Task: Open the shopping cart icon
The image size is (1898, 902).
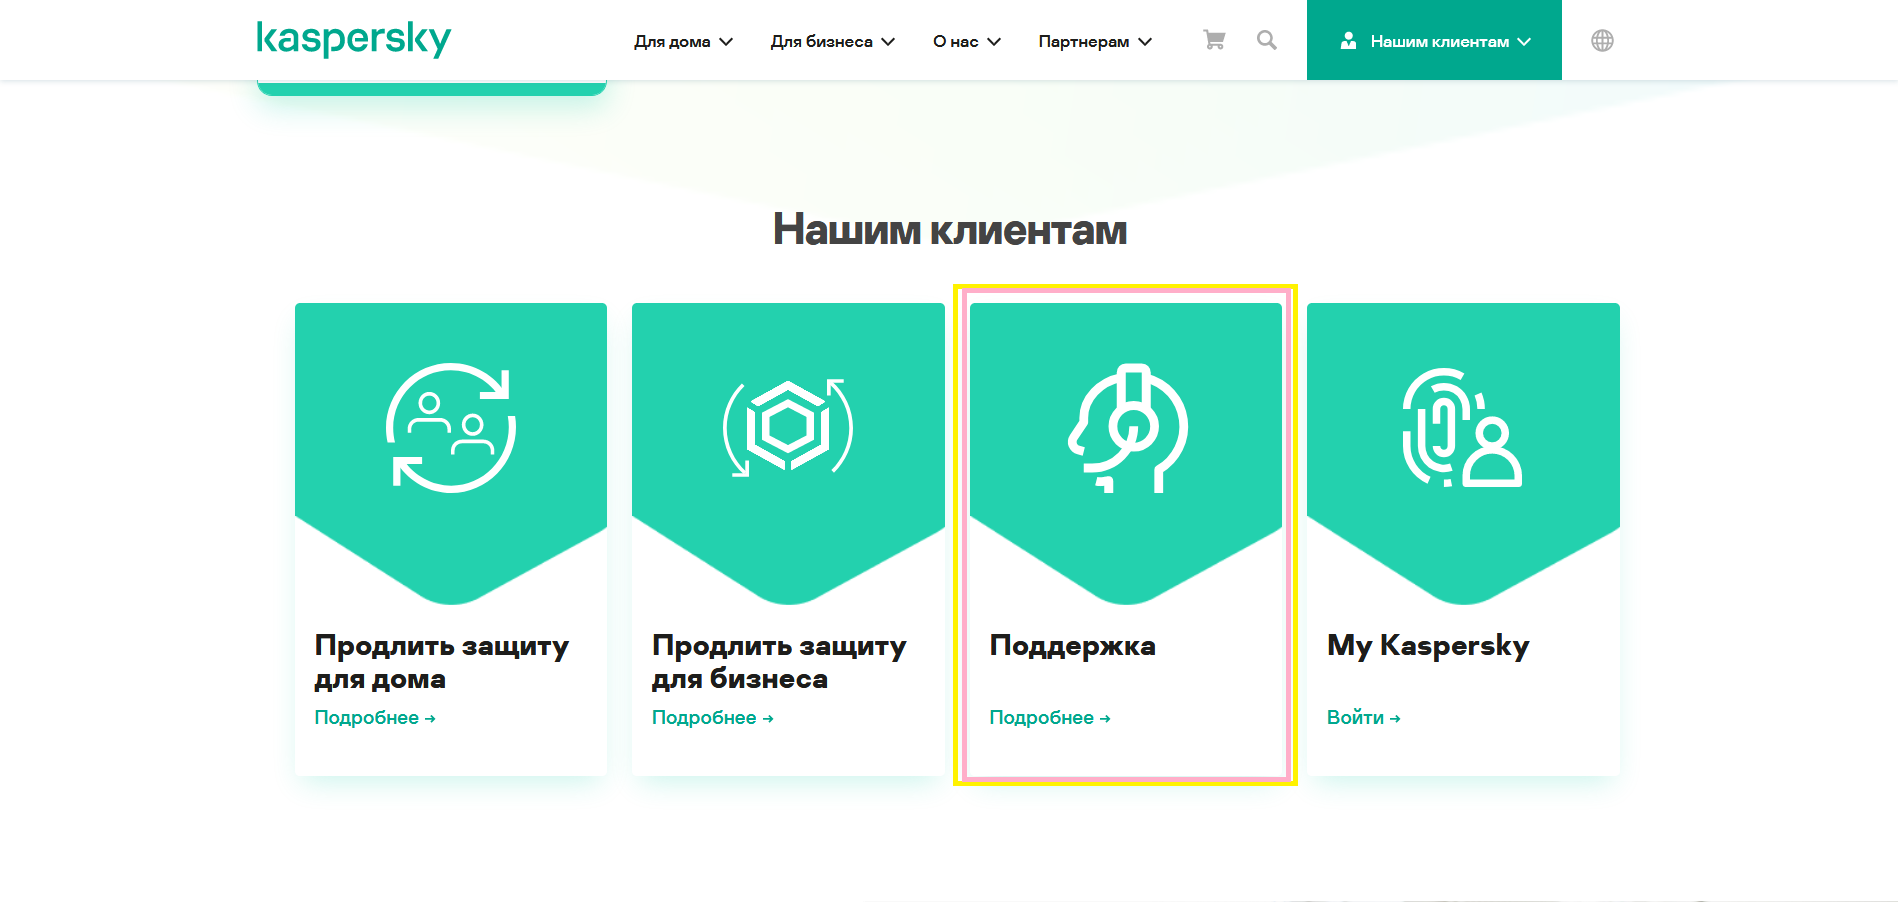Action: [1214, 40]
